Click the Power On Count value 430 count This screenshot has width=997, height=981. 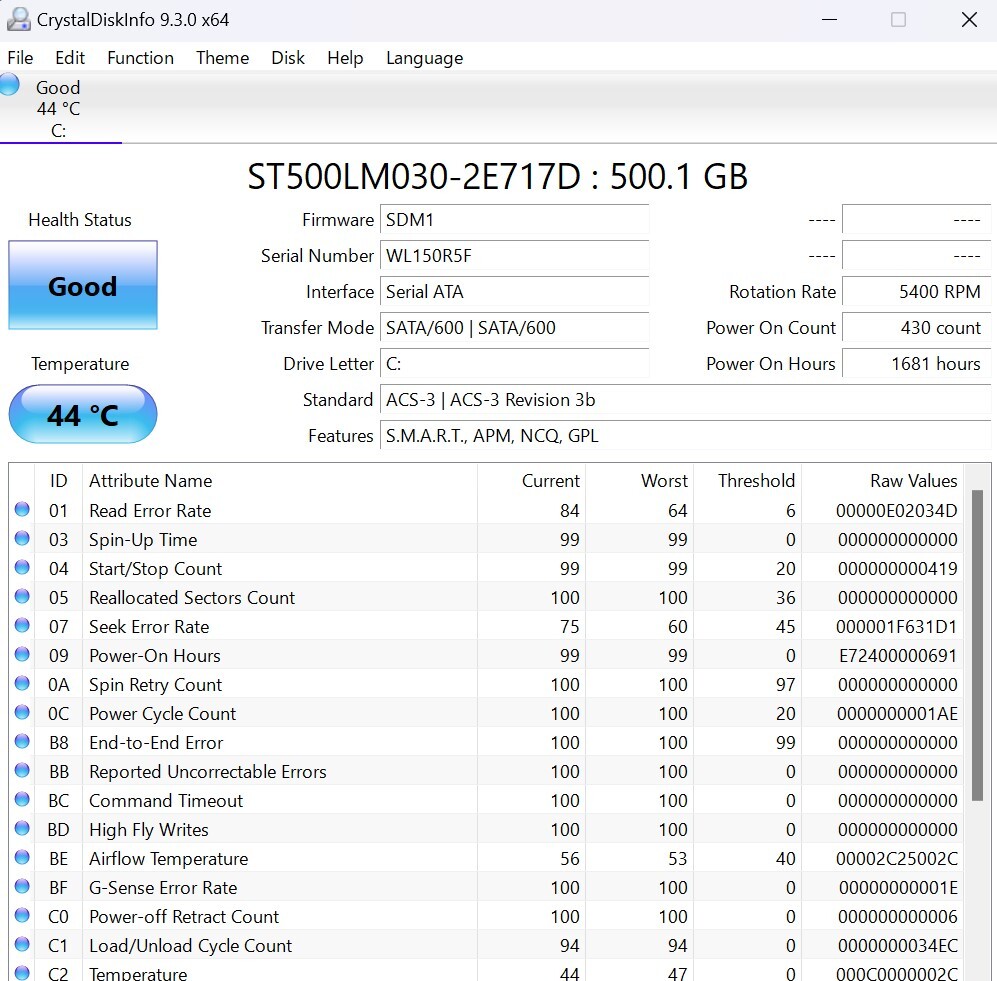pyautogui.click(x=916, y=327)
